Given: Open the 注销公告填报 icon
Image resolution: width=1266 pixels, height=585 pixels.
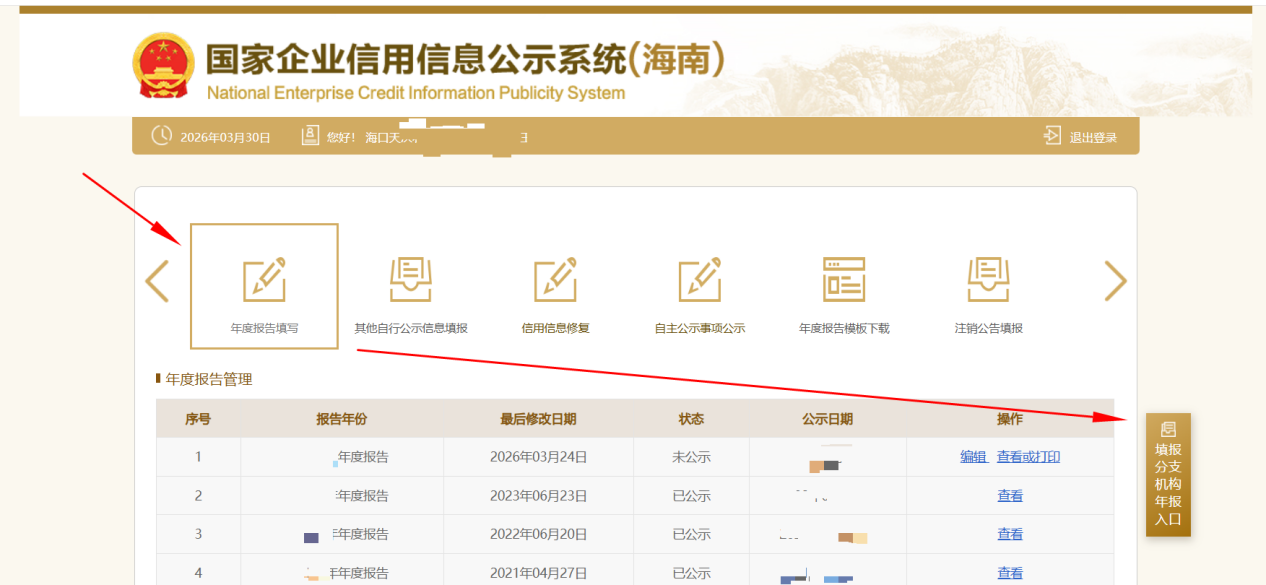Looking at the screenshot, I should [988, 281].
